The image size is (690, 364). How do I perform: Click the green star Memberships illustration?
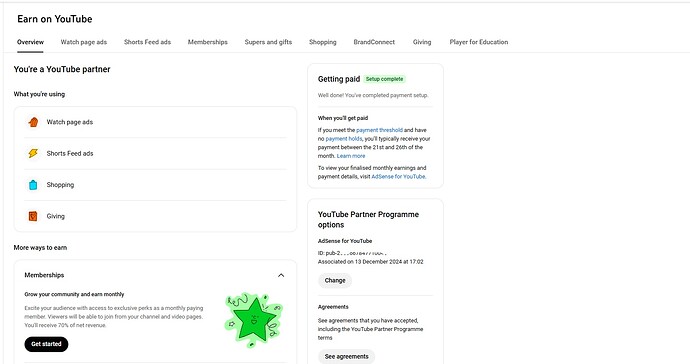(x=253, y=320)
